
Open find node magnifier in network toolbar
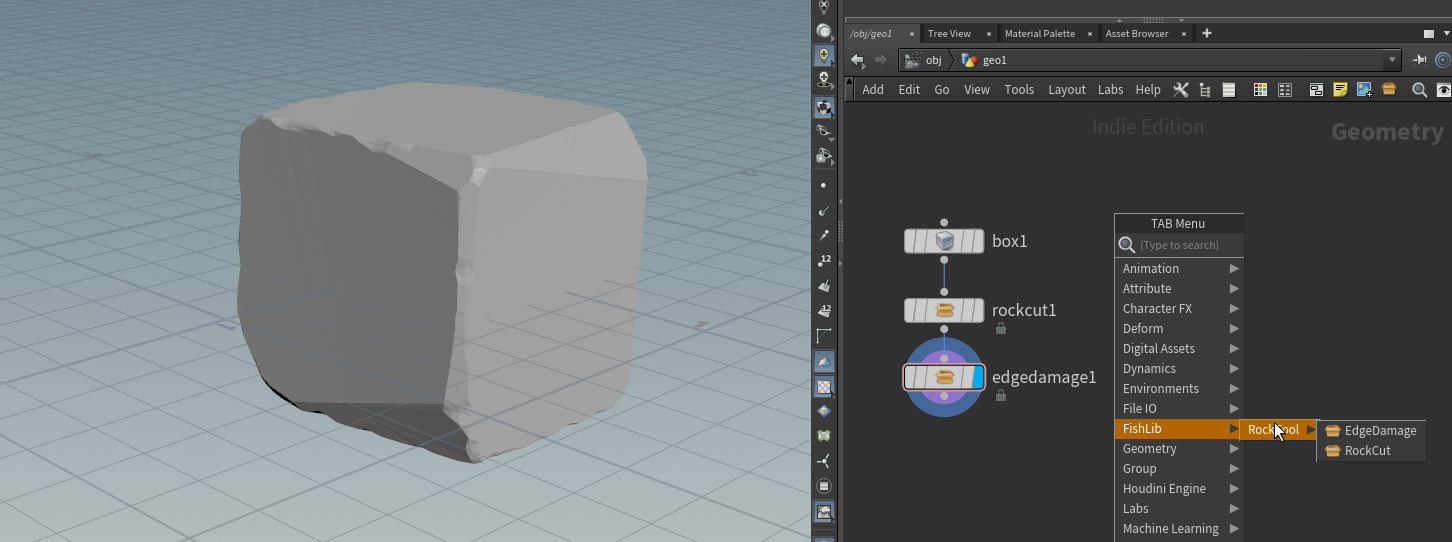coord(1419,90)
